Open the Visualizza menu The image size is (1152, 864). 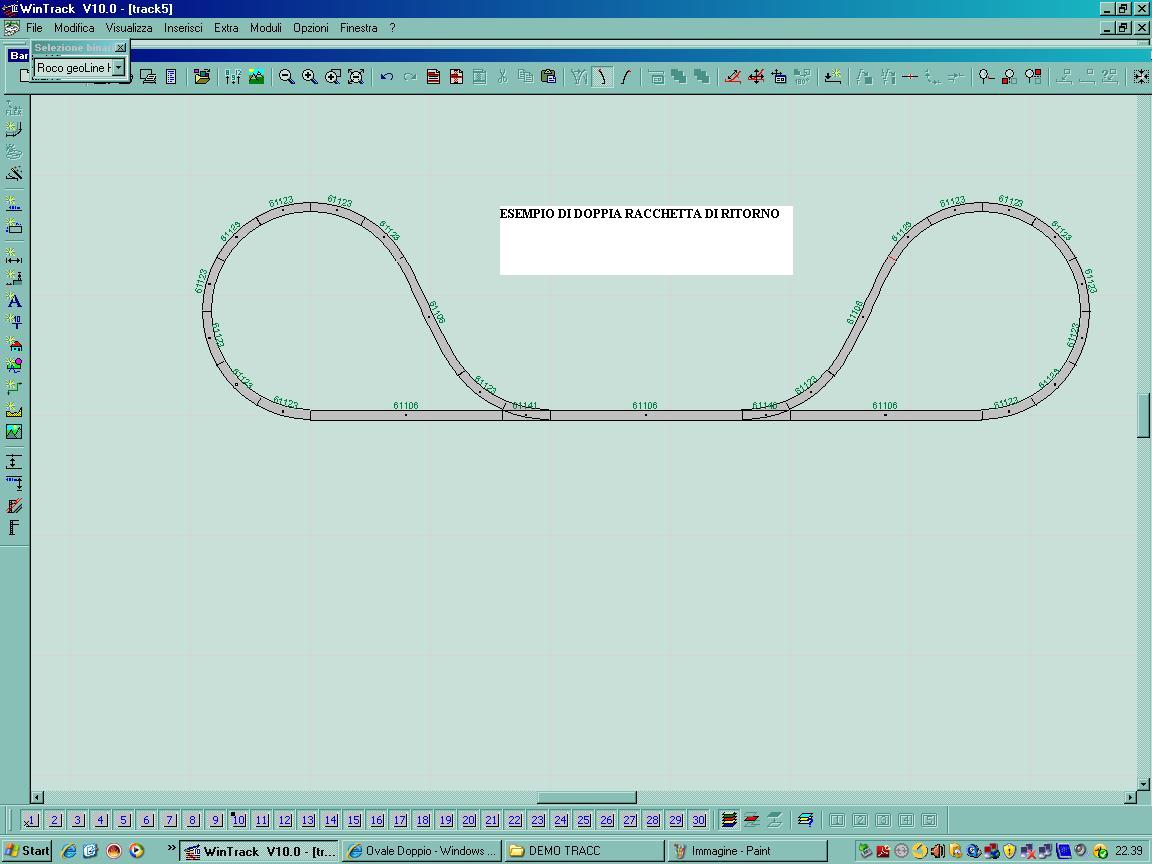point(129,28)
